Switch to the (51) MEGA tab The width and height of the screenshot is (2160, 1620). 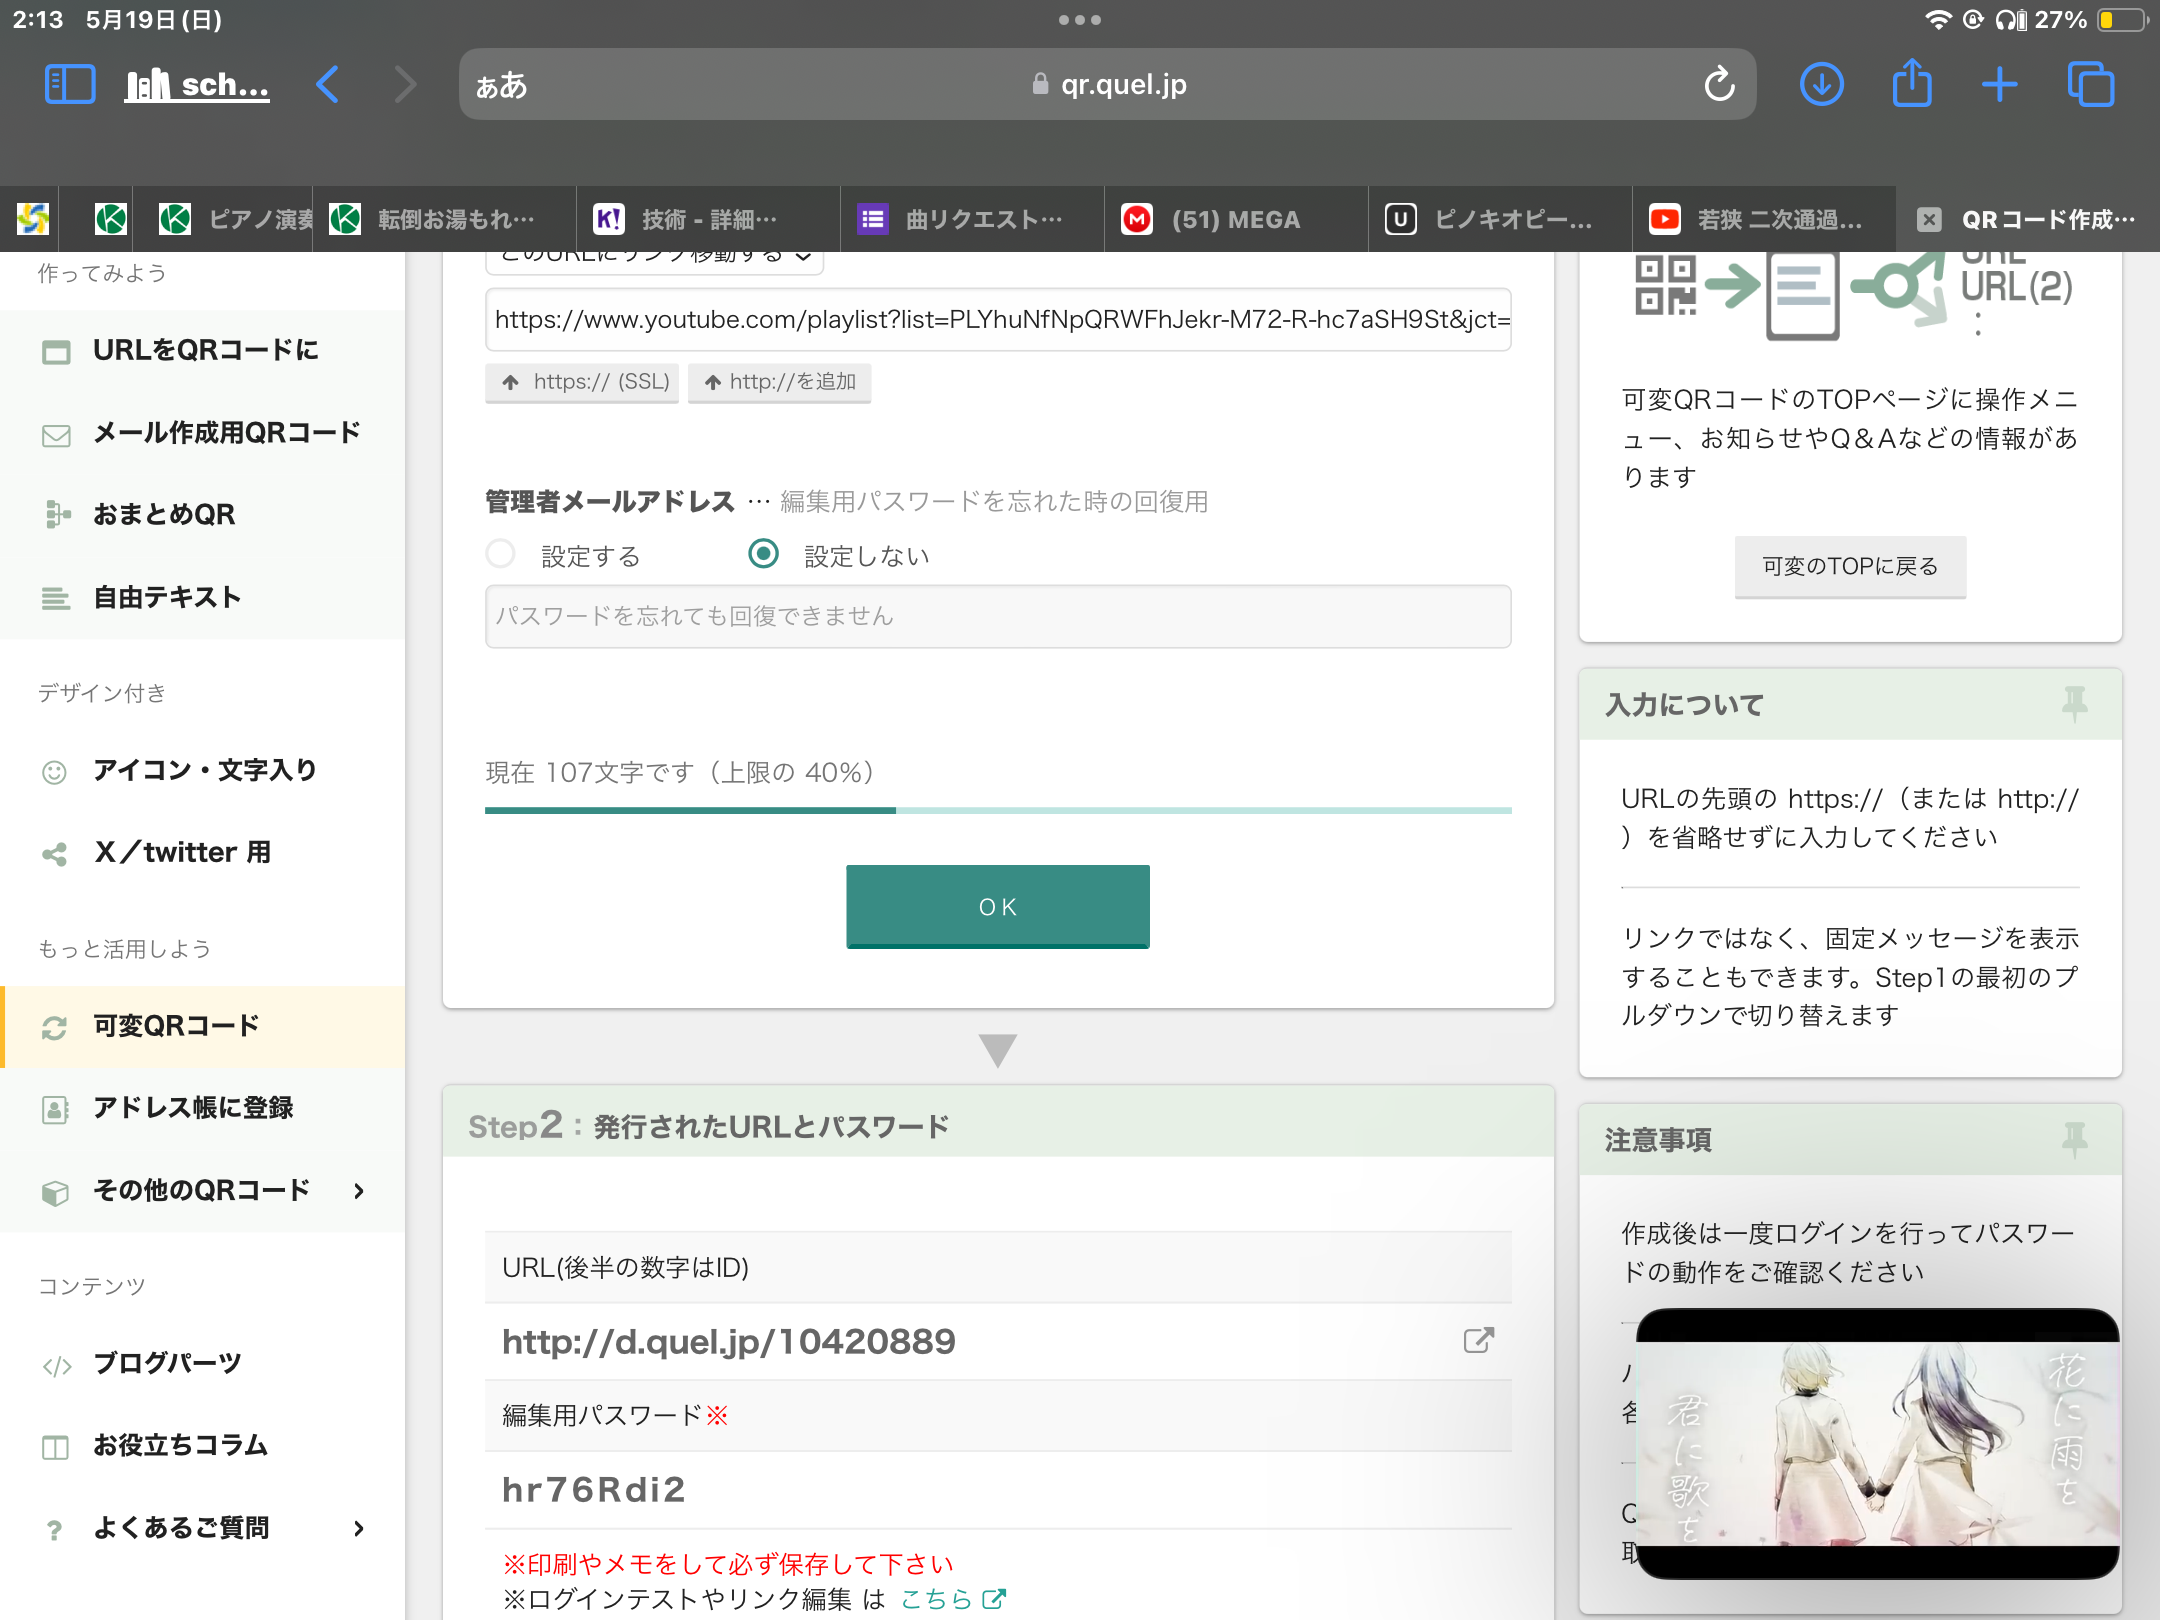(1235, 219)
